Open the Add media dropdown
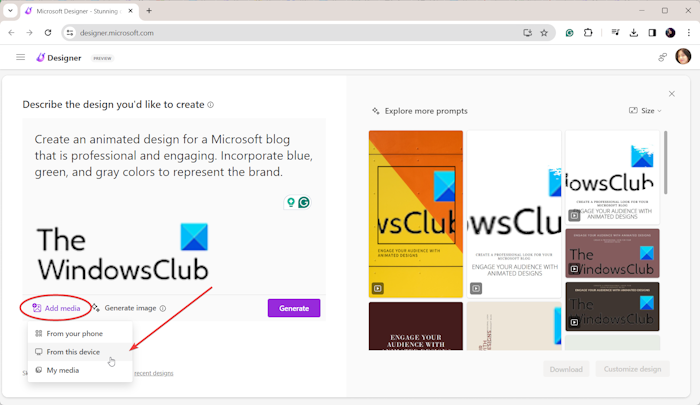Screen dimensions: 700x405 click(x=56, y=308)
